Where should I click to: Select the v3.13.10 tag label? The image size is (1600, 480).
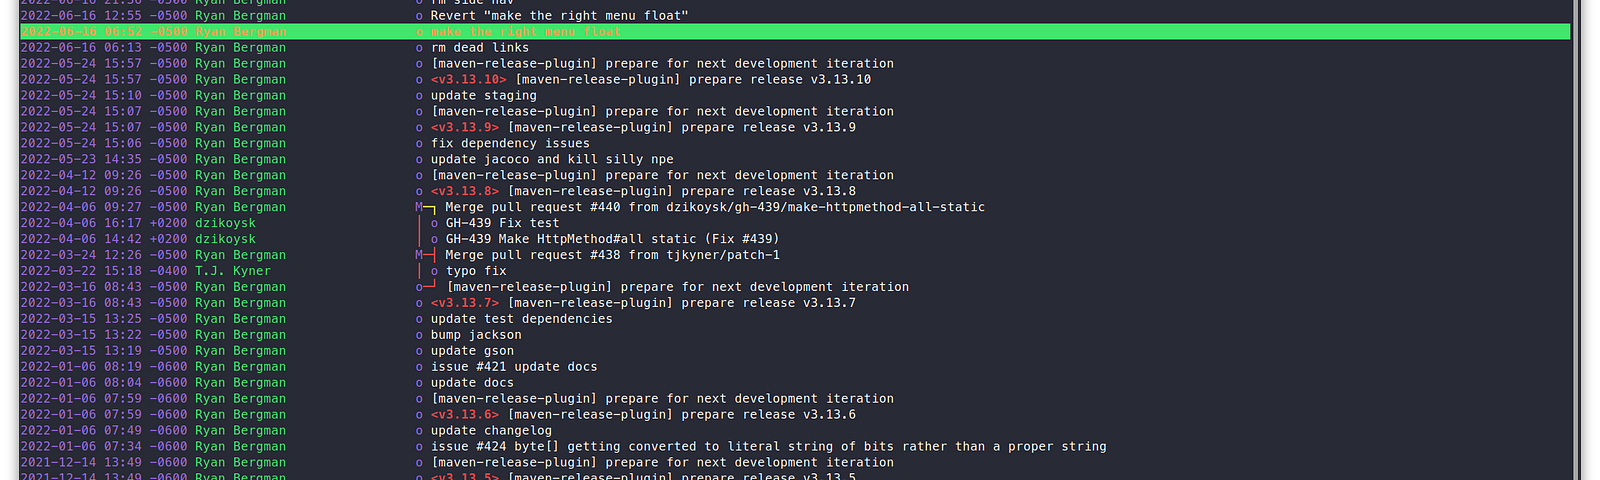point(469,80)
